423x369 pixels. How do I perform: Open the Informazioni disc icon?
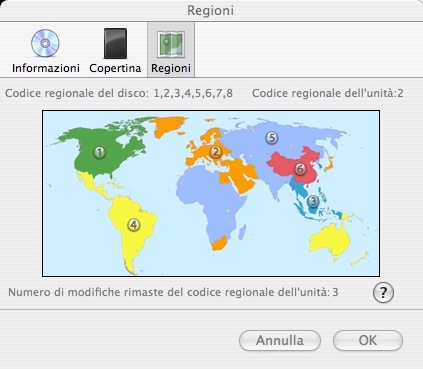coord(45,43)
